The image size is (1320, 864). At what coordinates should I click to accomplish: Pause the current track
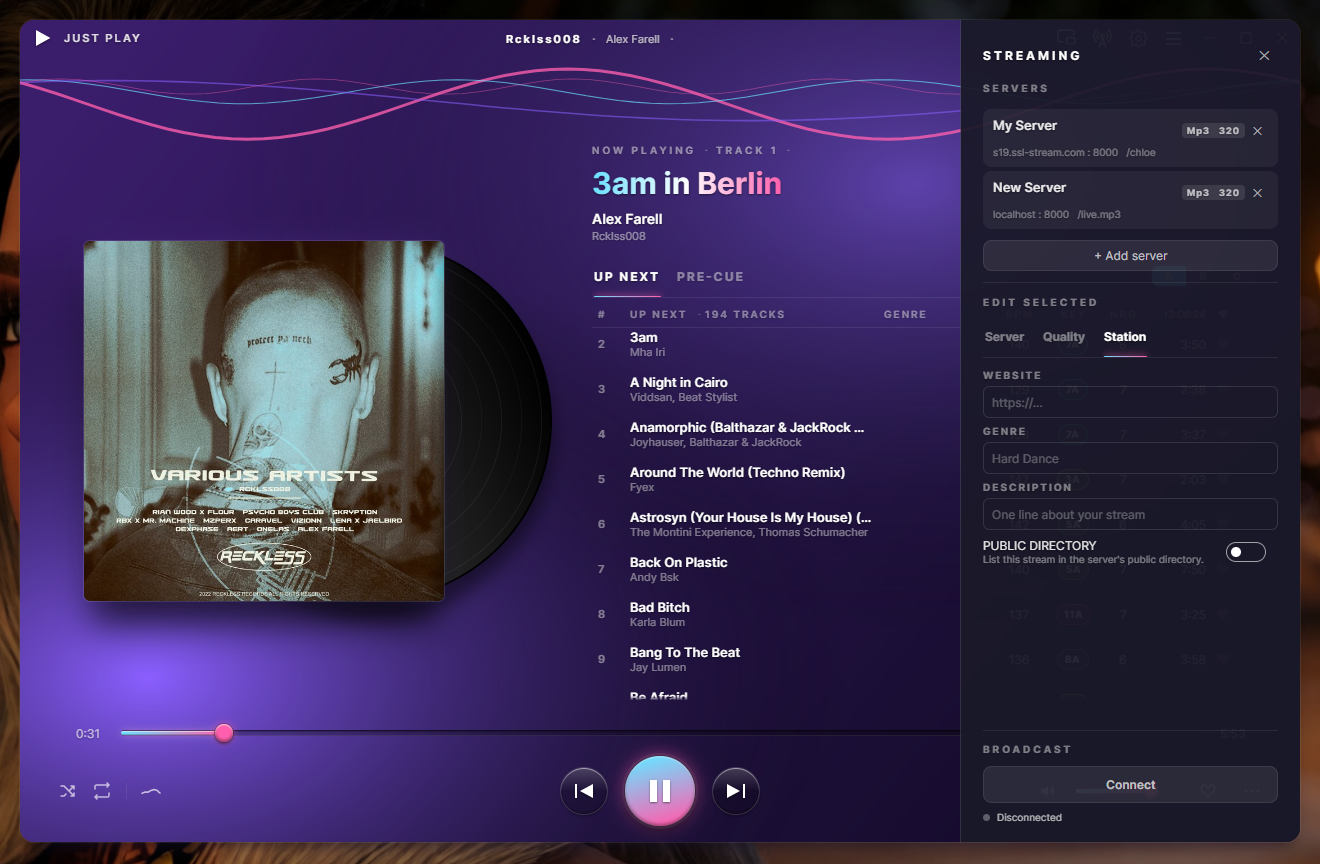(x=660, y=791)
